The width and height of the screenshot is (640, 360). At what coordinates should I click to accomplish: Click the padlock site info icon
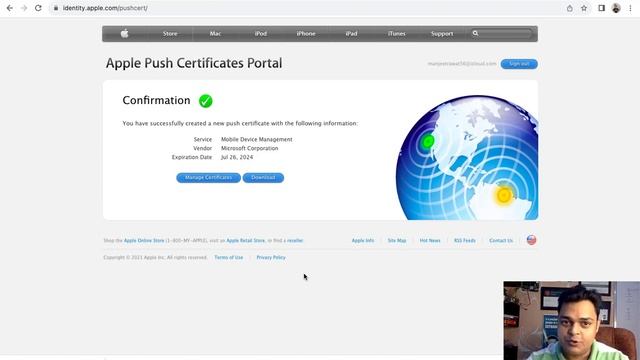(x=56, y=8)
